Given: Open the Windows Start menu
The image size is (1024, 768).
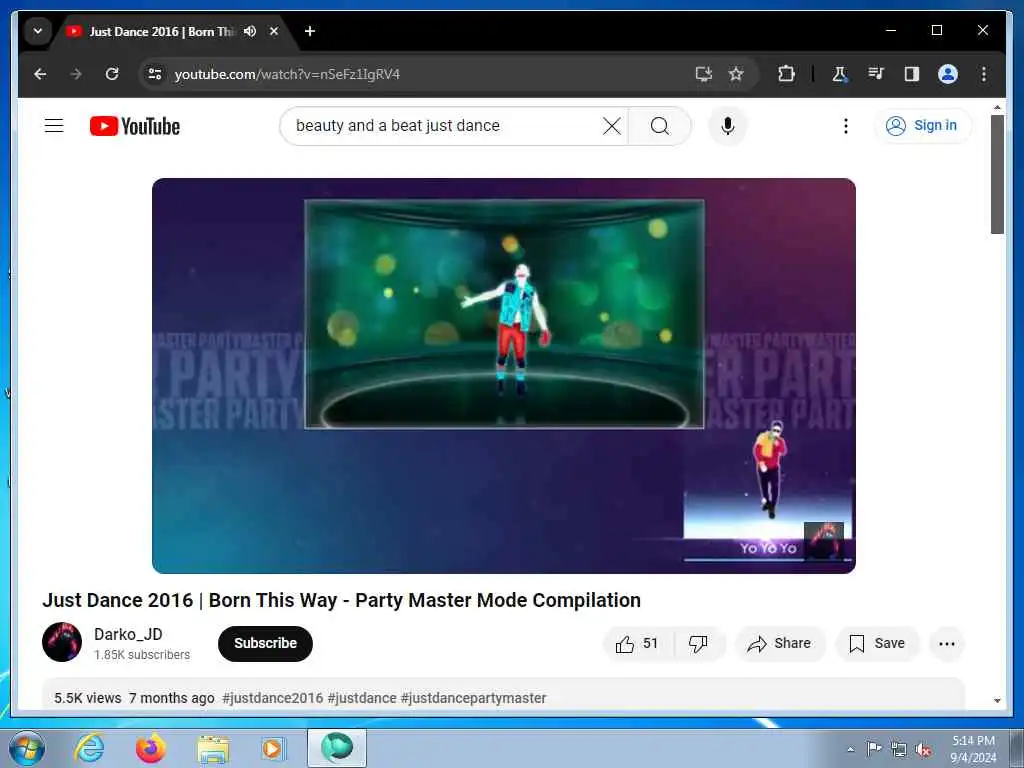Looking at the screenshot, I should coord(27,748).
